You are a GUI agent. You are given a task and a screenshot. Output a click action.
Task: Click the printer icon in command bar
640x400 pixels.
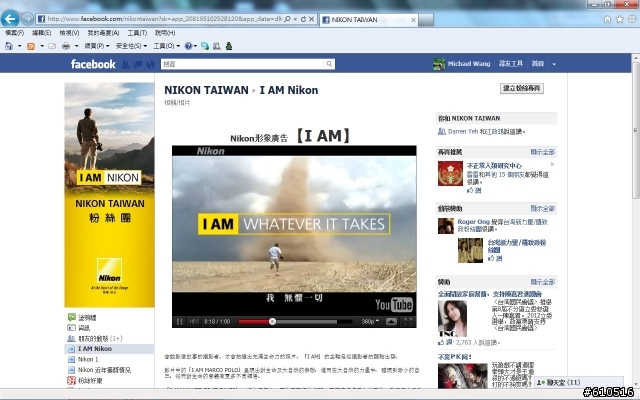coord(66,46)
